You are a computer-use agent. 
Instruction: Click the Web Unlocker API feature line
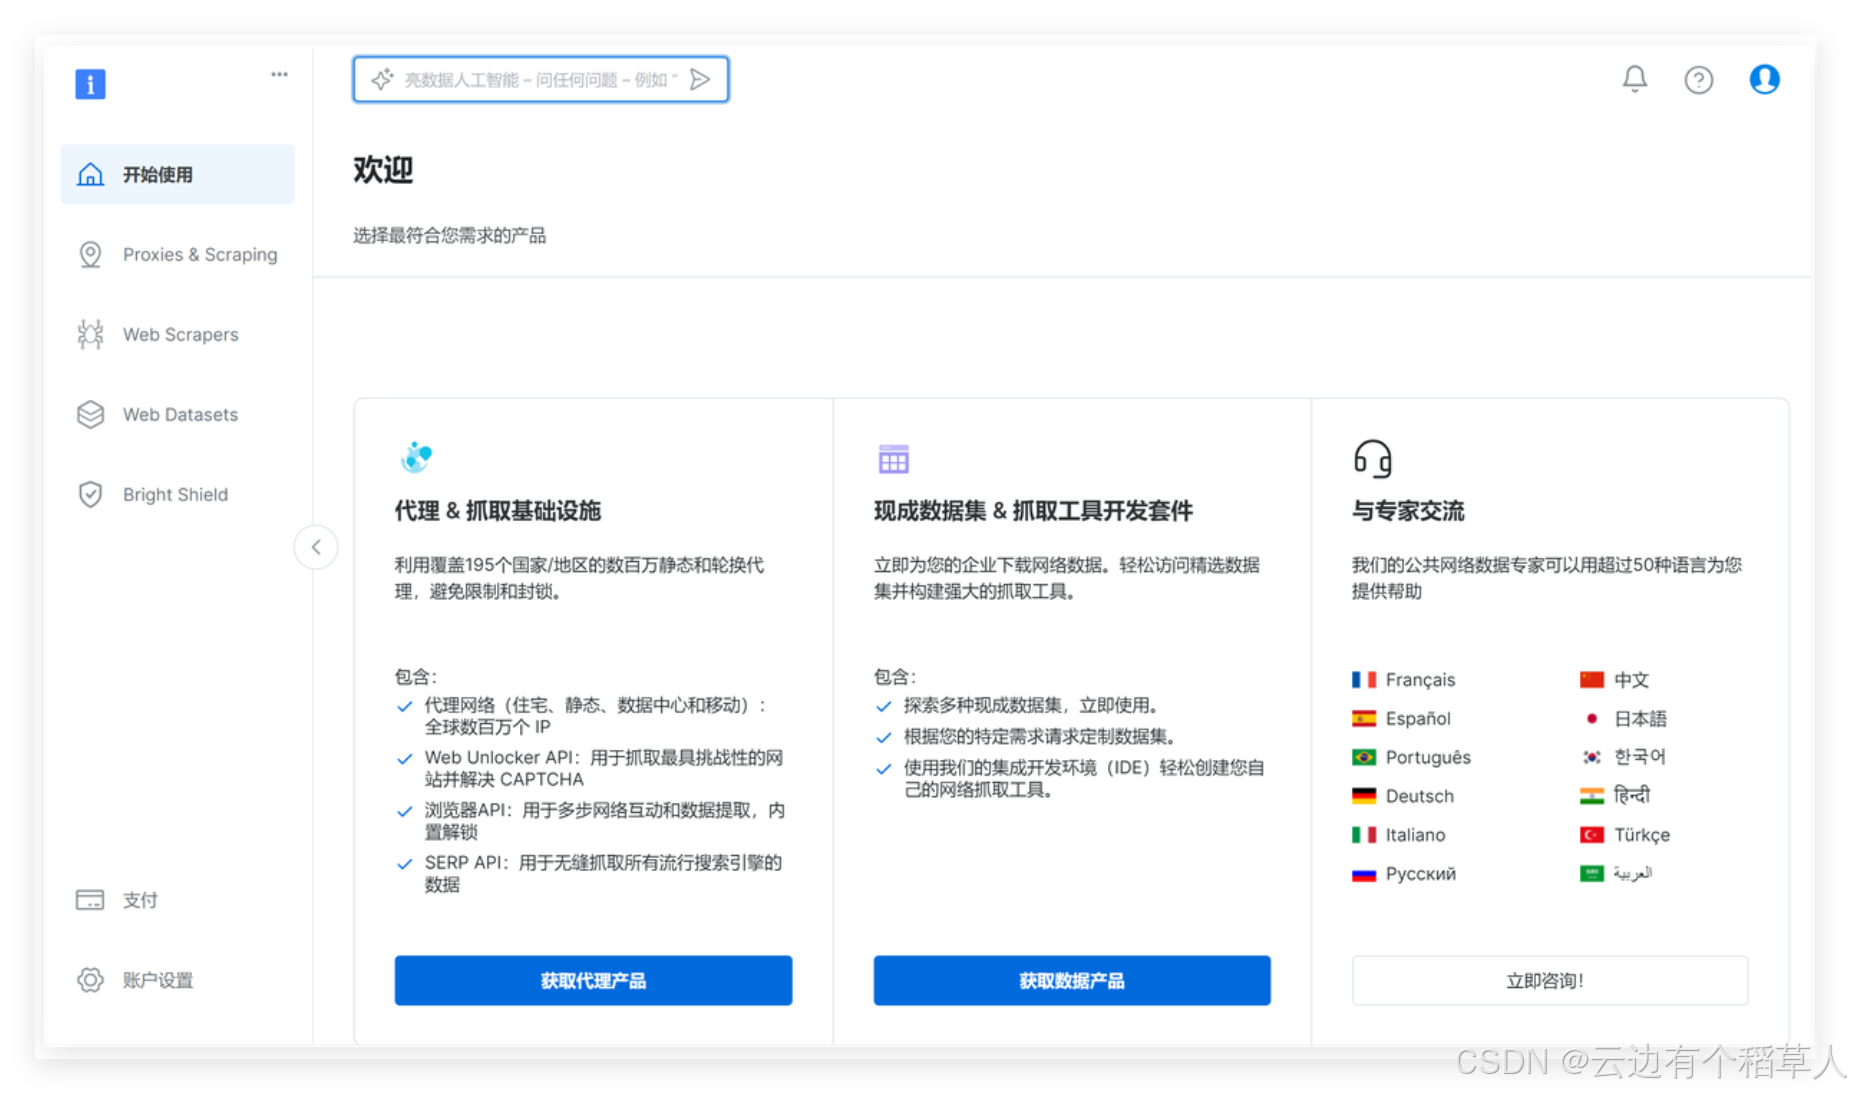click(x=604, y=768)
